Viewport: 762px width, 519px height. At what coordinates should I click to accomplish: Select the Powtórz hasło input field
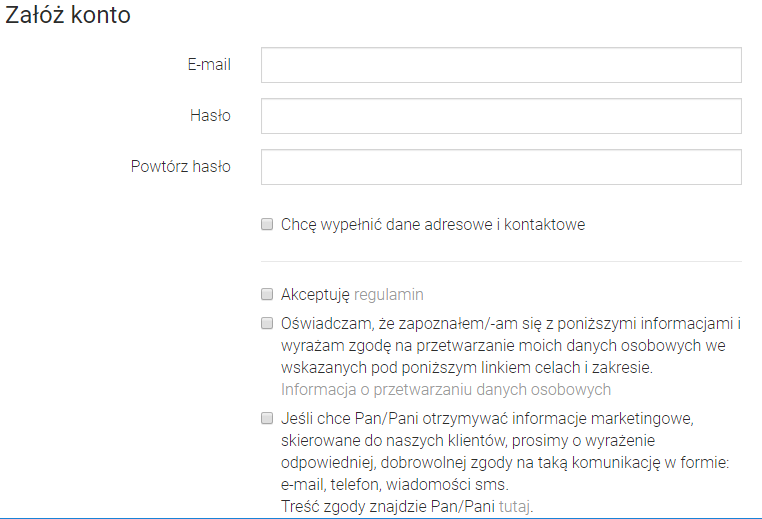501,167
